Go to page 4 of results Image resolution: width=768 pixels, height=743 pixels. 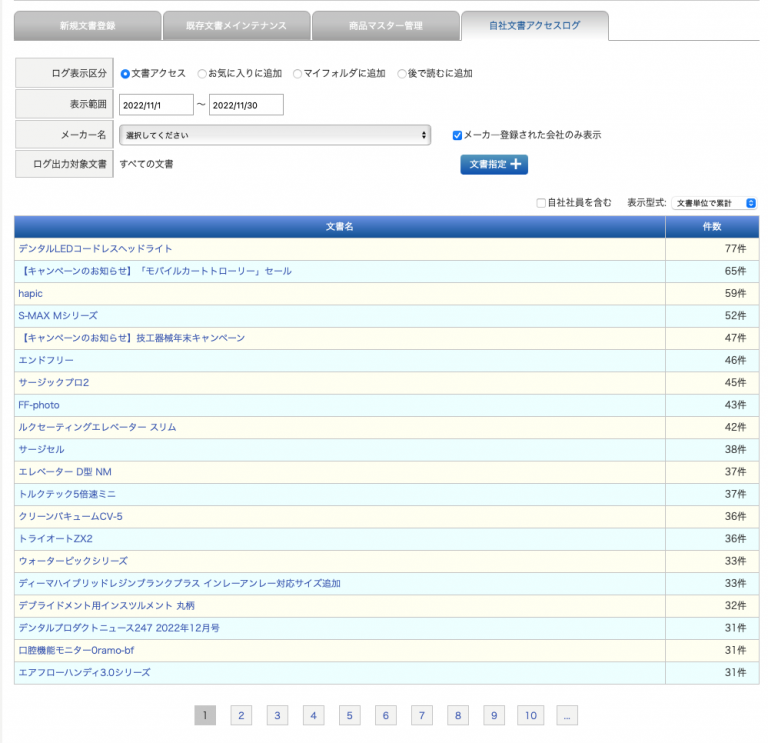point(313,715)
